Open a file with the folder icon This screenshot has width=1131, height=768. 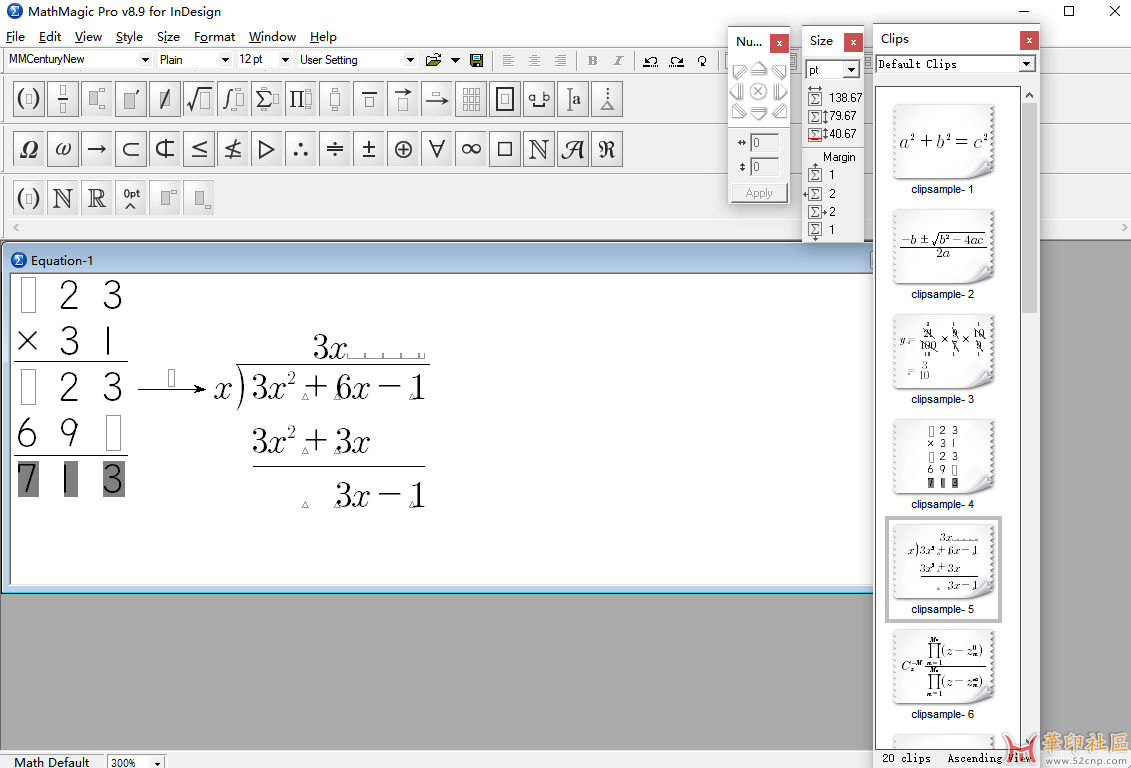click(434, 61)
